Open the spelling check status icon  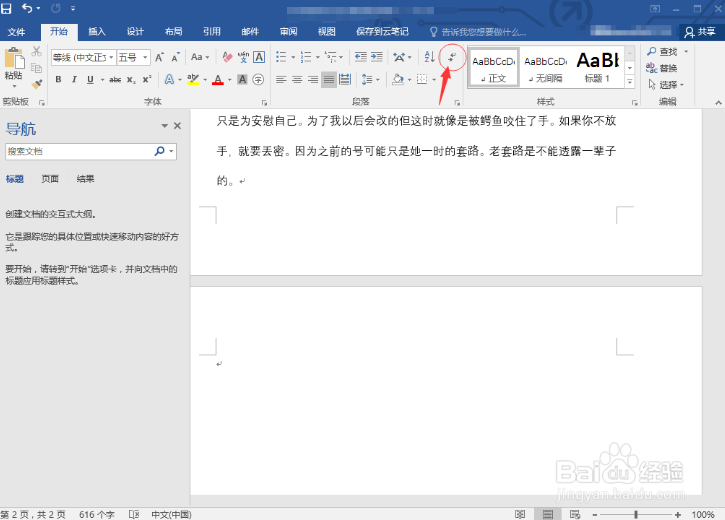pos(134,514)
